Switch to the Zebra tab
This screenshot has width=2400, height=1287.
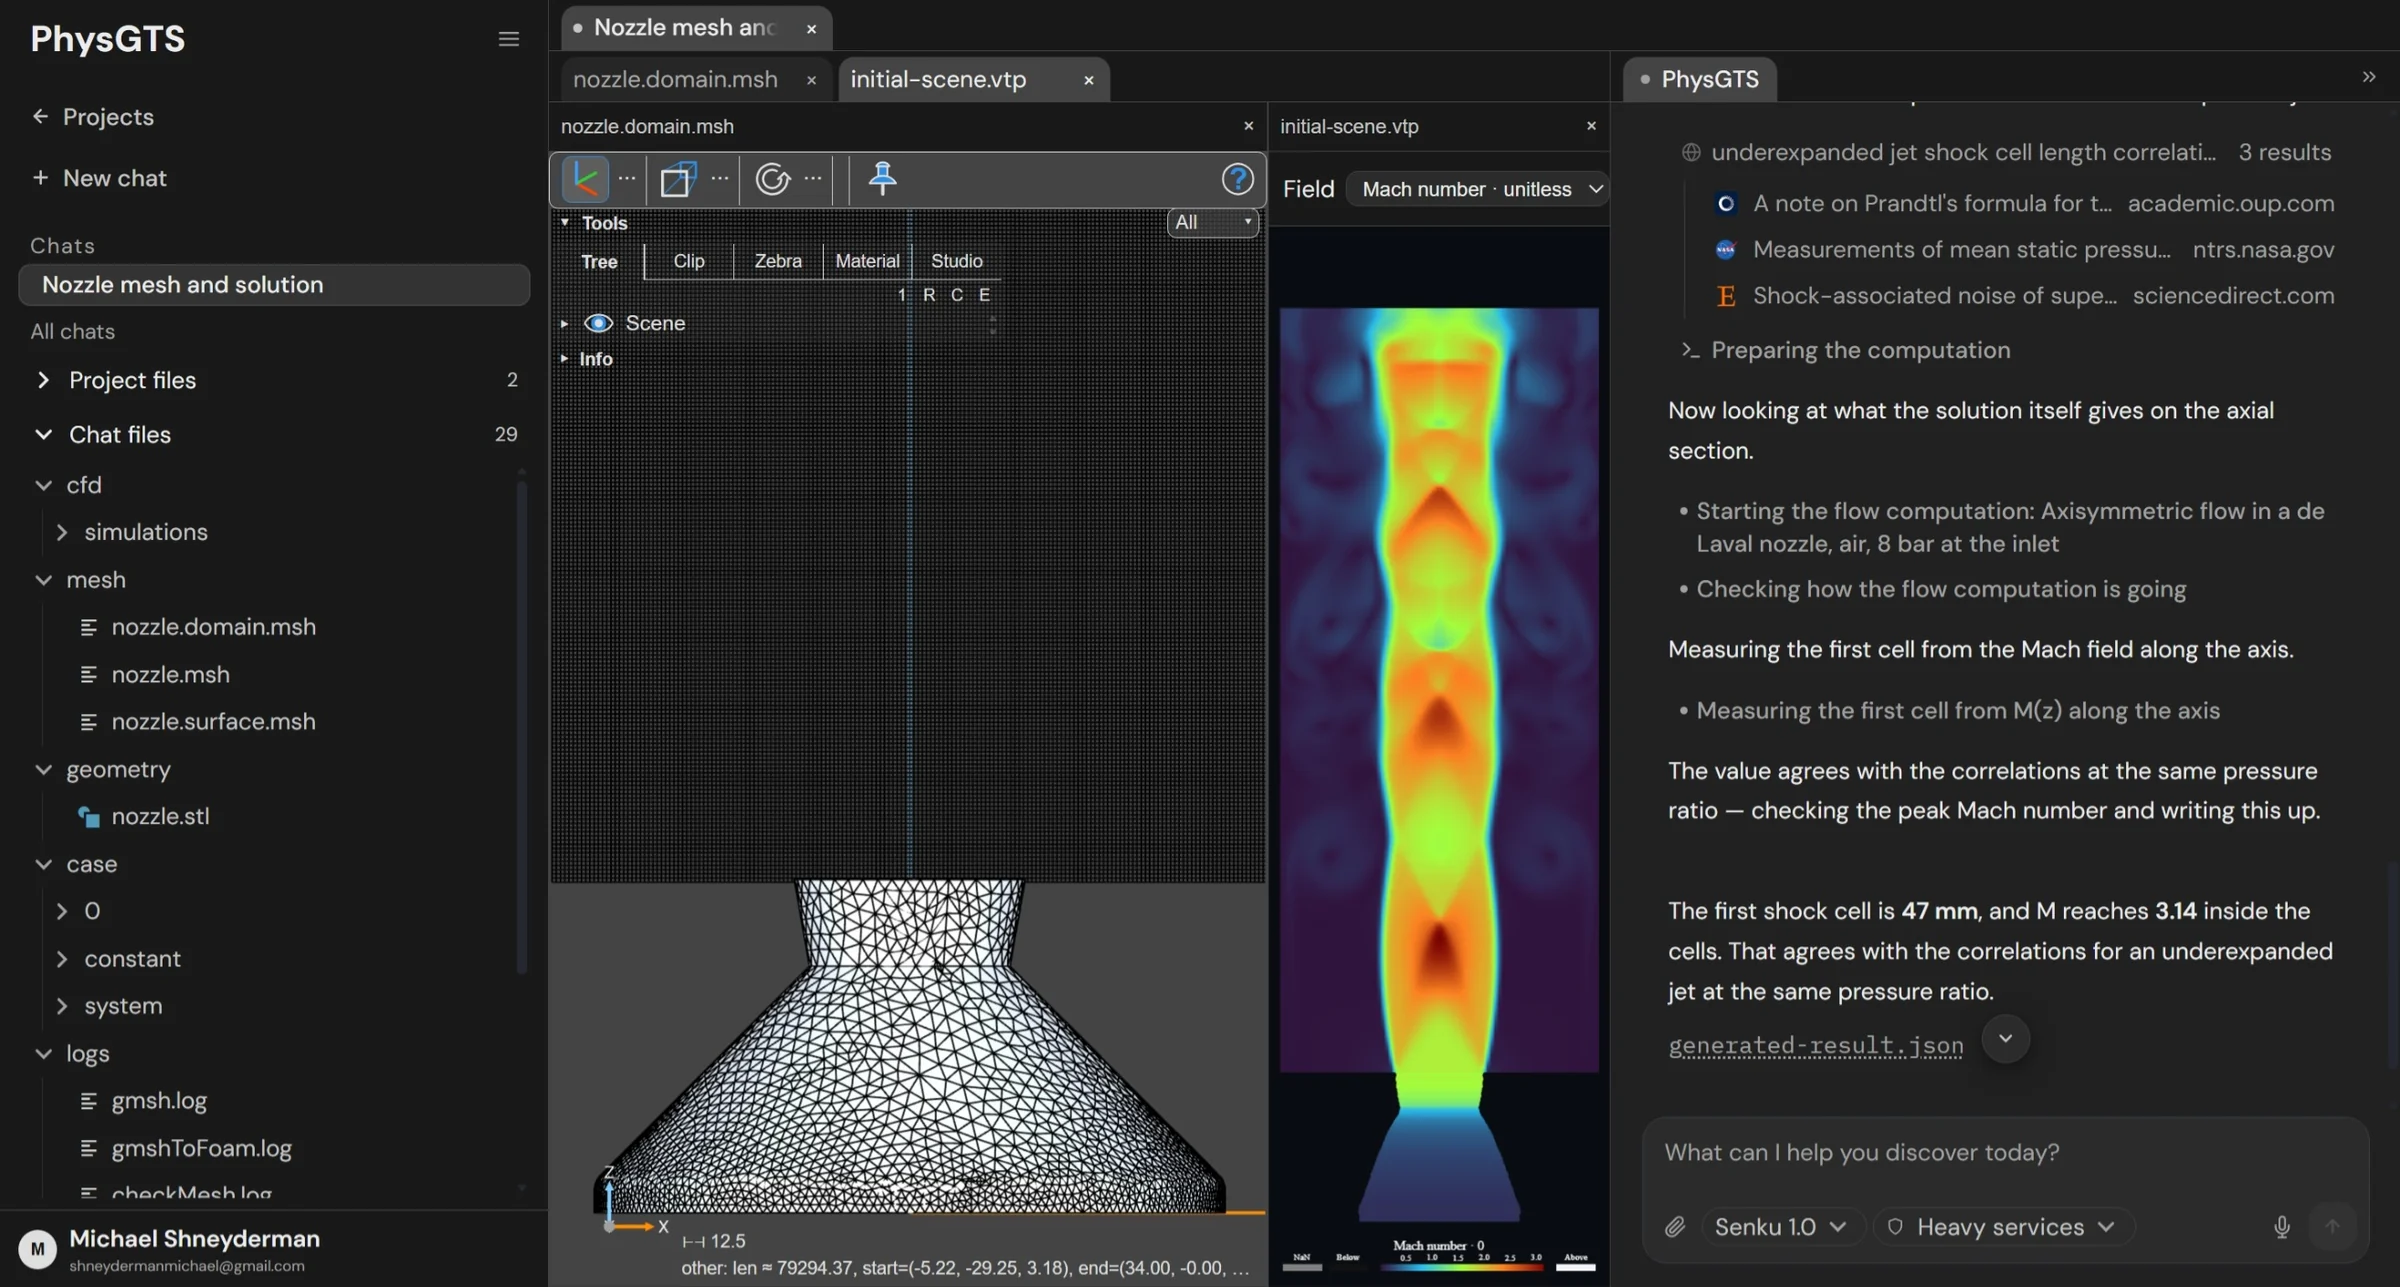pyautogui.click(x=778, y=261)
